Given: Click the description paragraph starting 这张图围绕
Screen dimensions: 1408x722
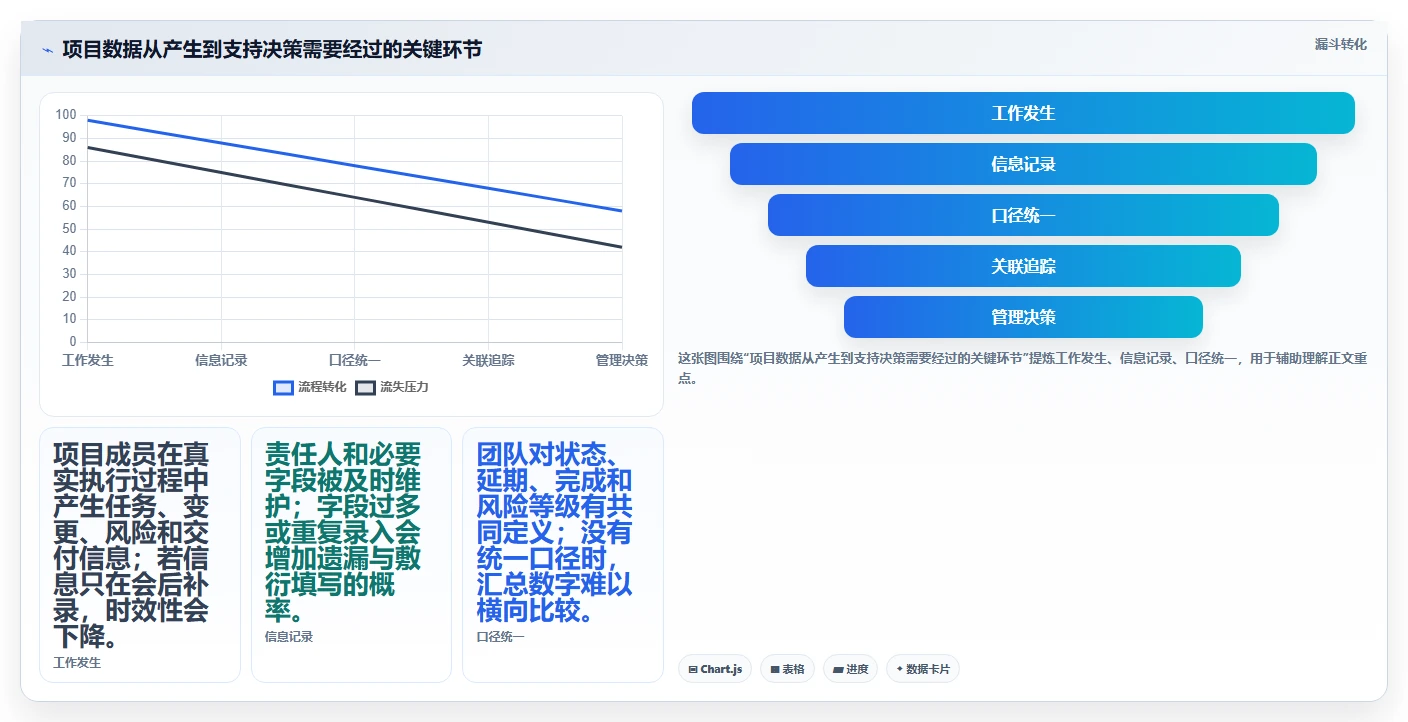Looking at the screenshot, I should tap(1022, 368).
